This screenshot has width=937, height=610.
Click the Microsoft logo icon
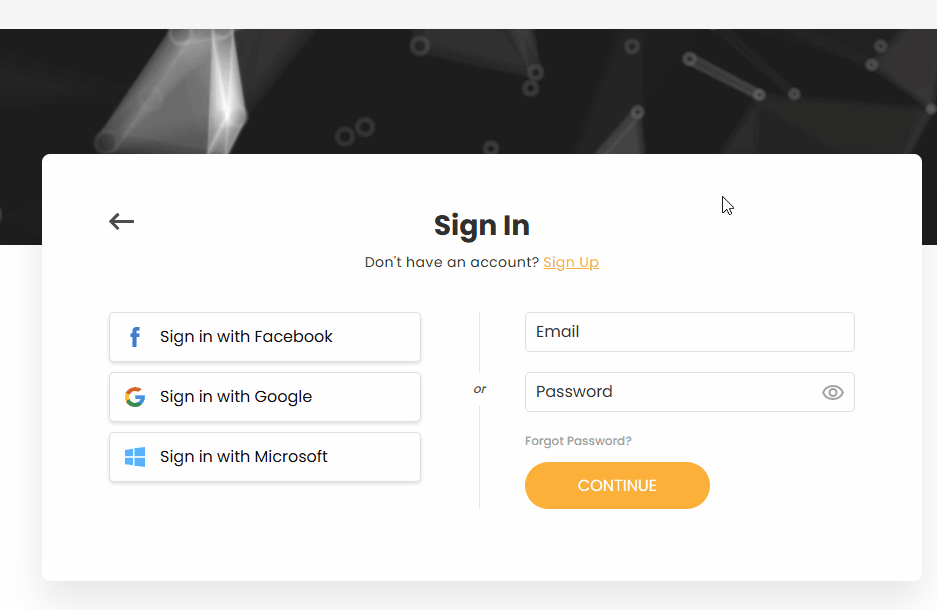coord(134,457)
